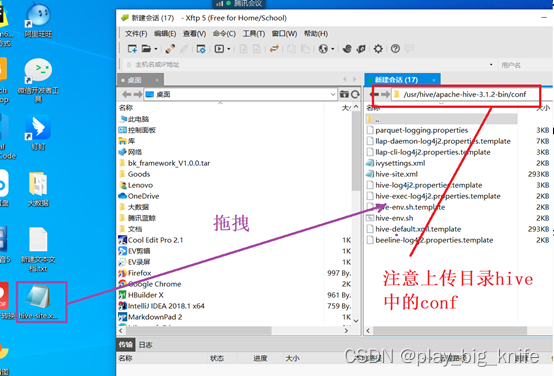Select IntelliJ IDEA 2018.1 x64 in local list
Image resolution: width=554 pixels, height=376 pixels.
166,306
